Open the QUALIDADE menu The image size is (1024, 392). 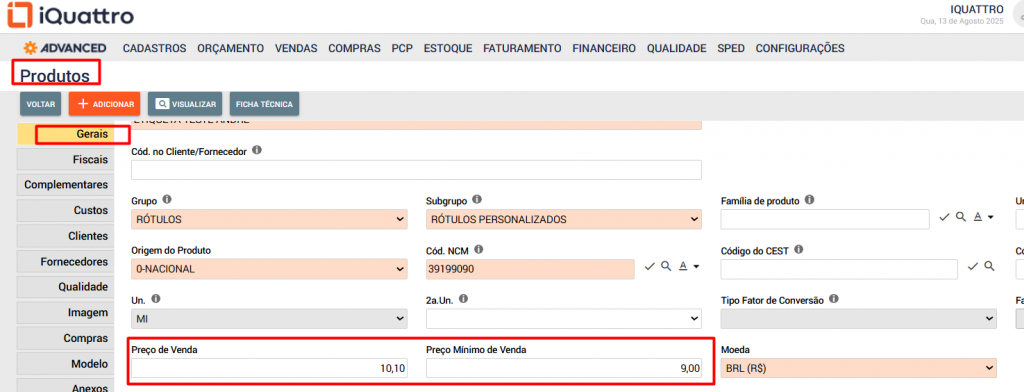click(x=677, y=48)
